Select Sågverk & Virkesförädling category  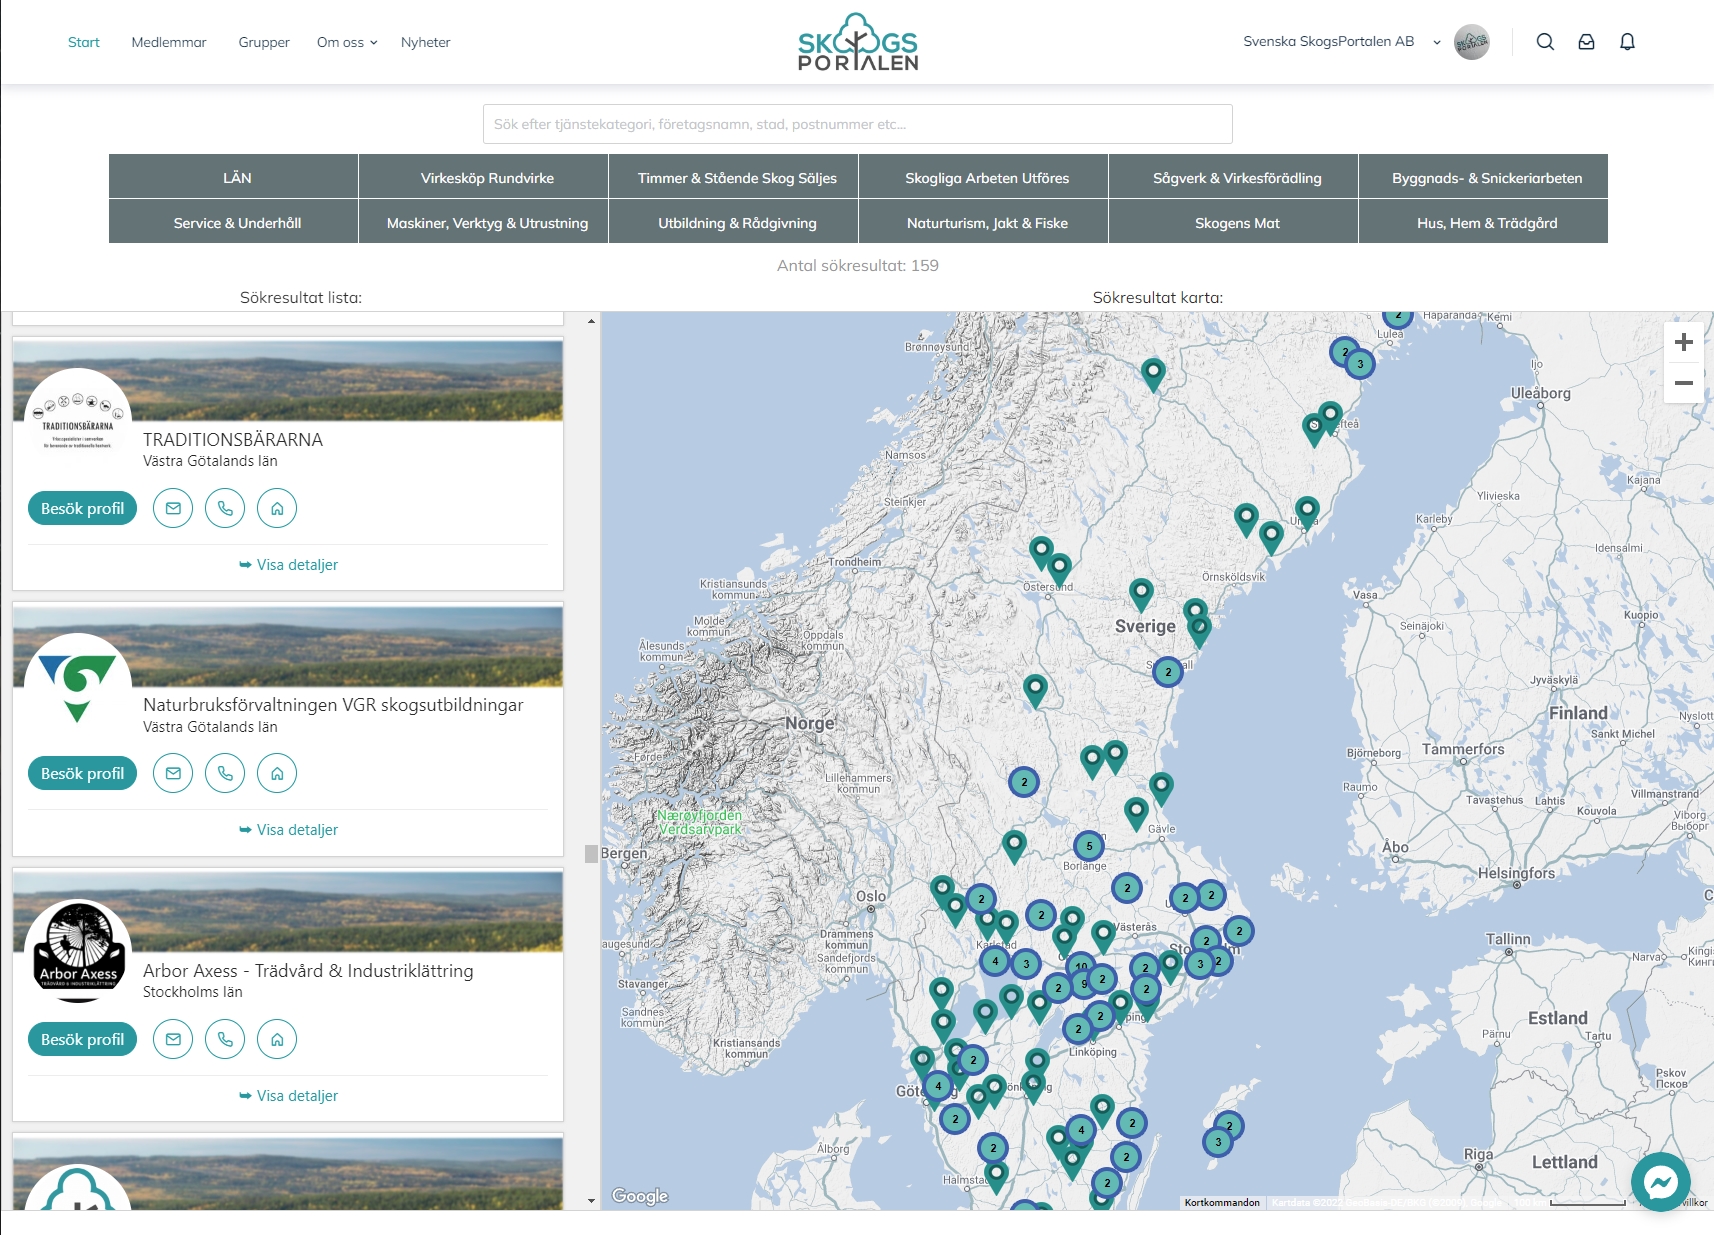[x=1234, y=177]
